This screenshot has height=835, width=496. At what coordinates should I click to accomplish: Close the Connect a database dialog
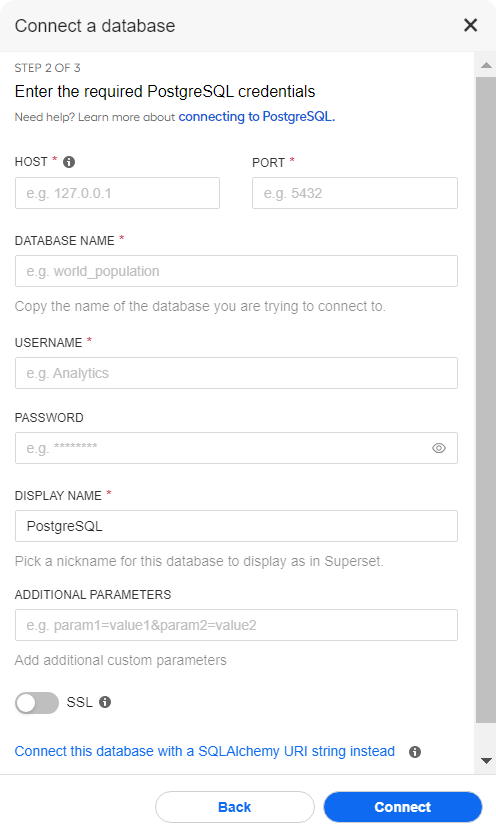[470, 25]
